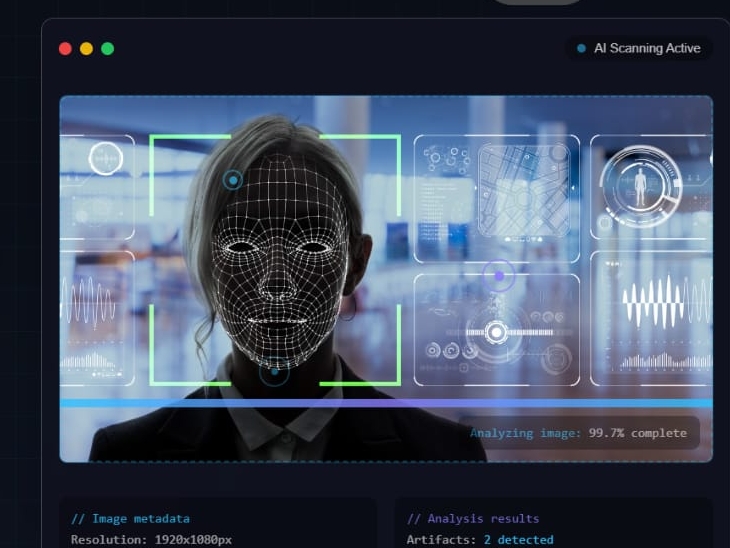730x548 pixels.
Task: Select the blue forehead tracking marker
Action: 233,180
